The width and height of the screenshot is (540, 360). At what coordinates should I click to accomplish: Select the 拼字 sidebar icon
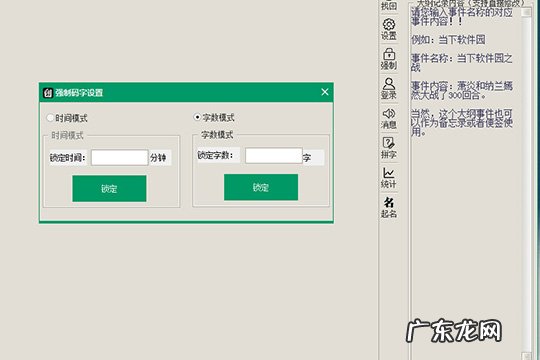(389, 148)
